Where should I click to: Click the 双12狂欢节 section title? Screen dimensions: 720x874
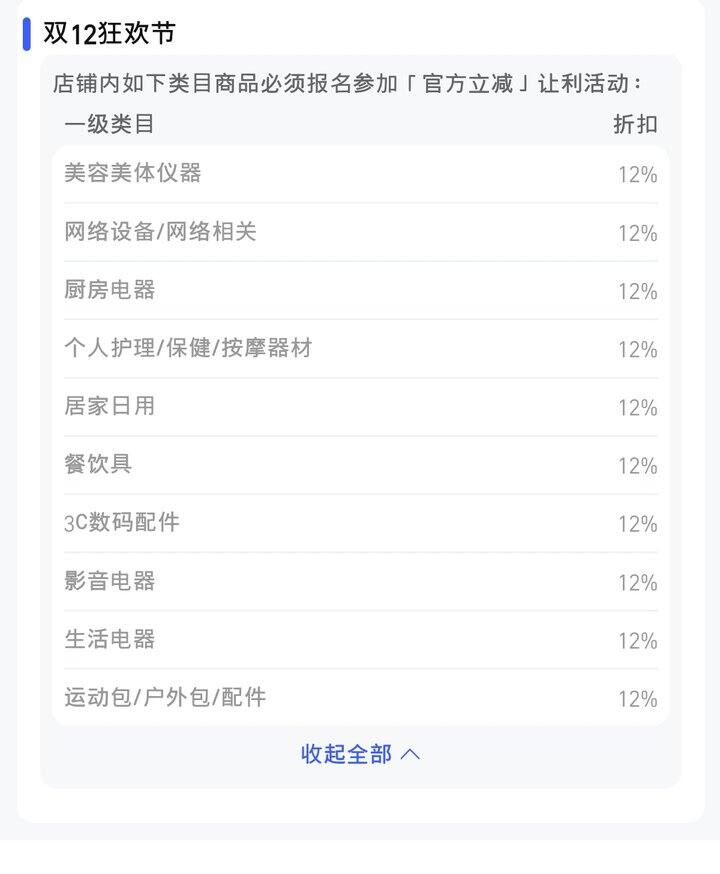[109, 33]
